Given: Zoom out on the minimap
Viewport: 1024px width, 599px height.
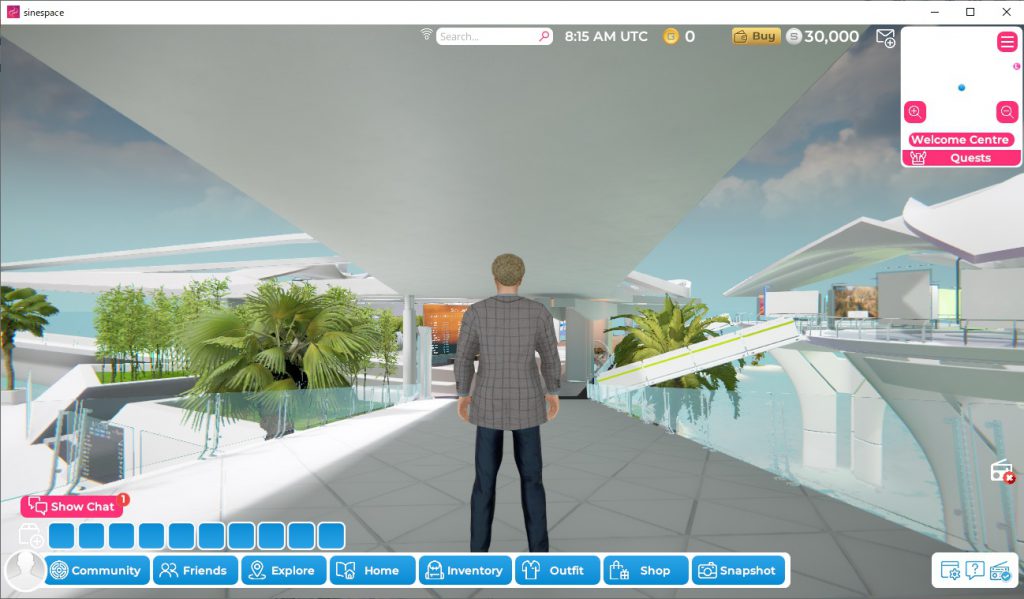Looking at the screenshot, I should (1007, 112).
